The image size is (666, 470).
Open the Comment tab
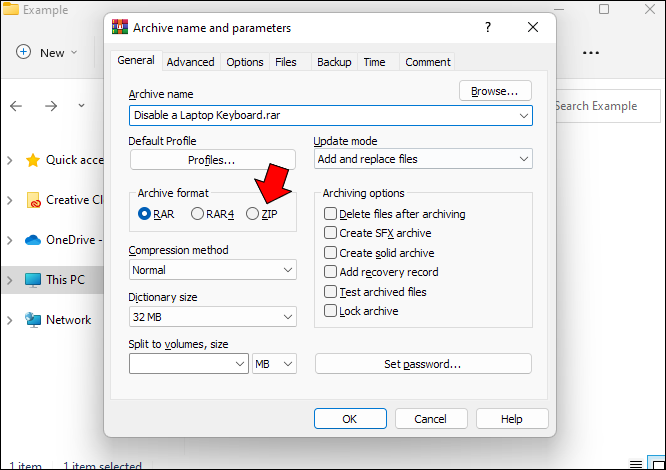click(427, 62)
